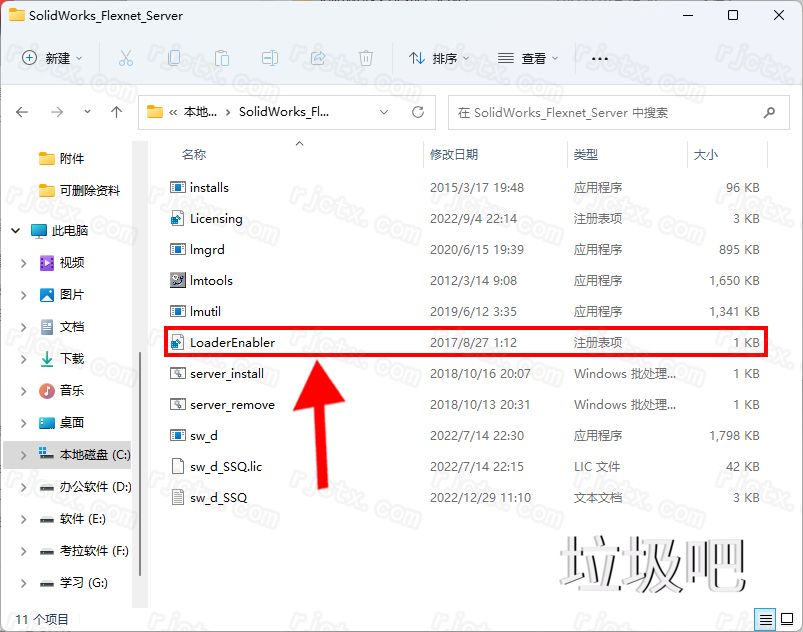
Task: Open the See more (...) menu
Action: tap(598, 60)
